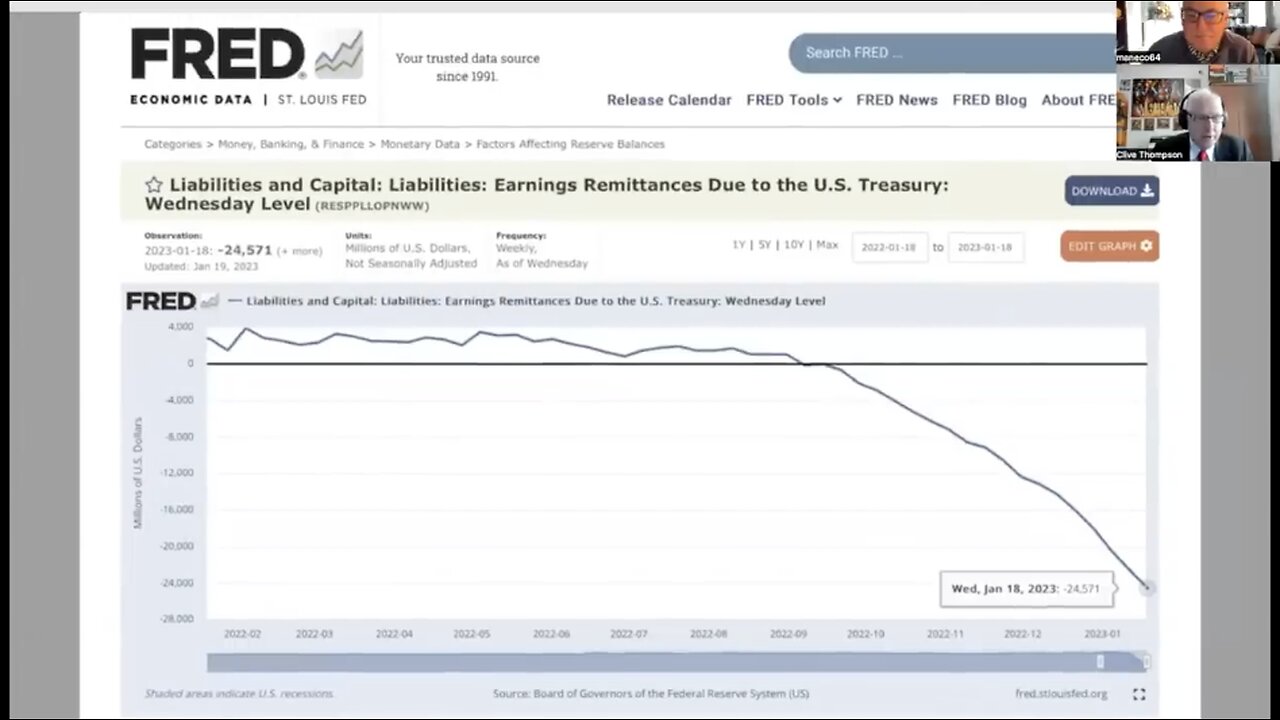Click the favorite star icon beside series title

click(153, 185)
